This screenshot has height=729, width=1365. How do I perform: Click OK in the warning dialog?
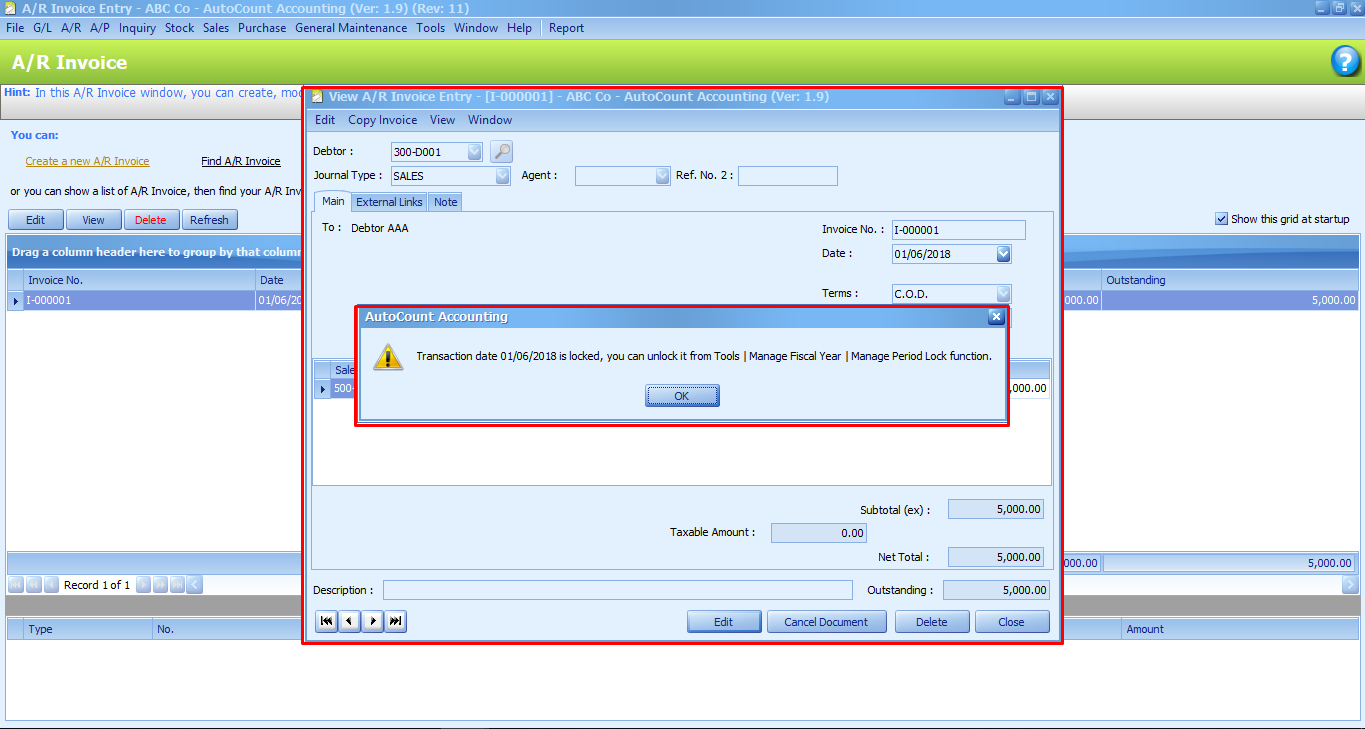(x=682, y=396)
